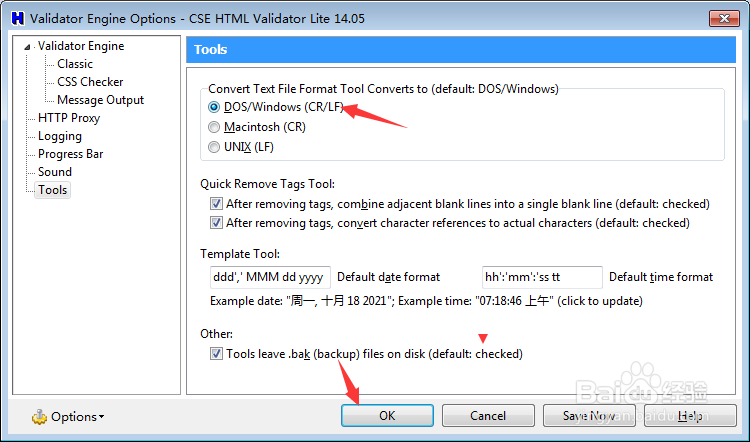The height and width of the screenshot is (442, 750).
Task: Go to CSS Checker in tree
Action: pos(90,82)
